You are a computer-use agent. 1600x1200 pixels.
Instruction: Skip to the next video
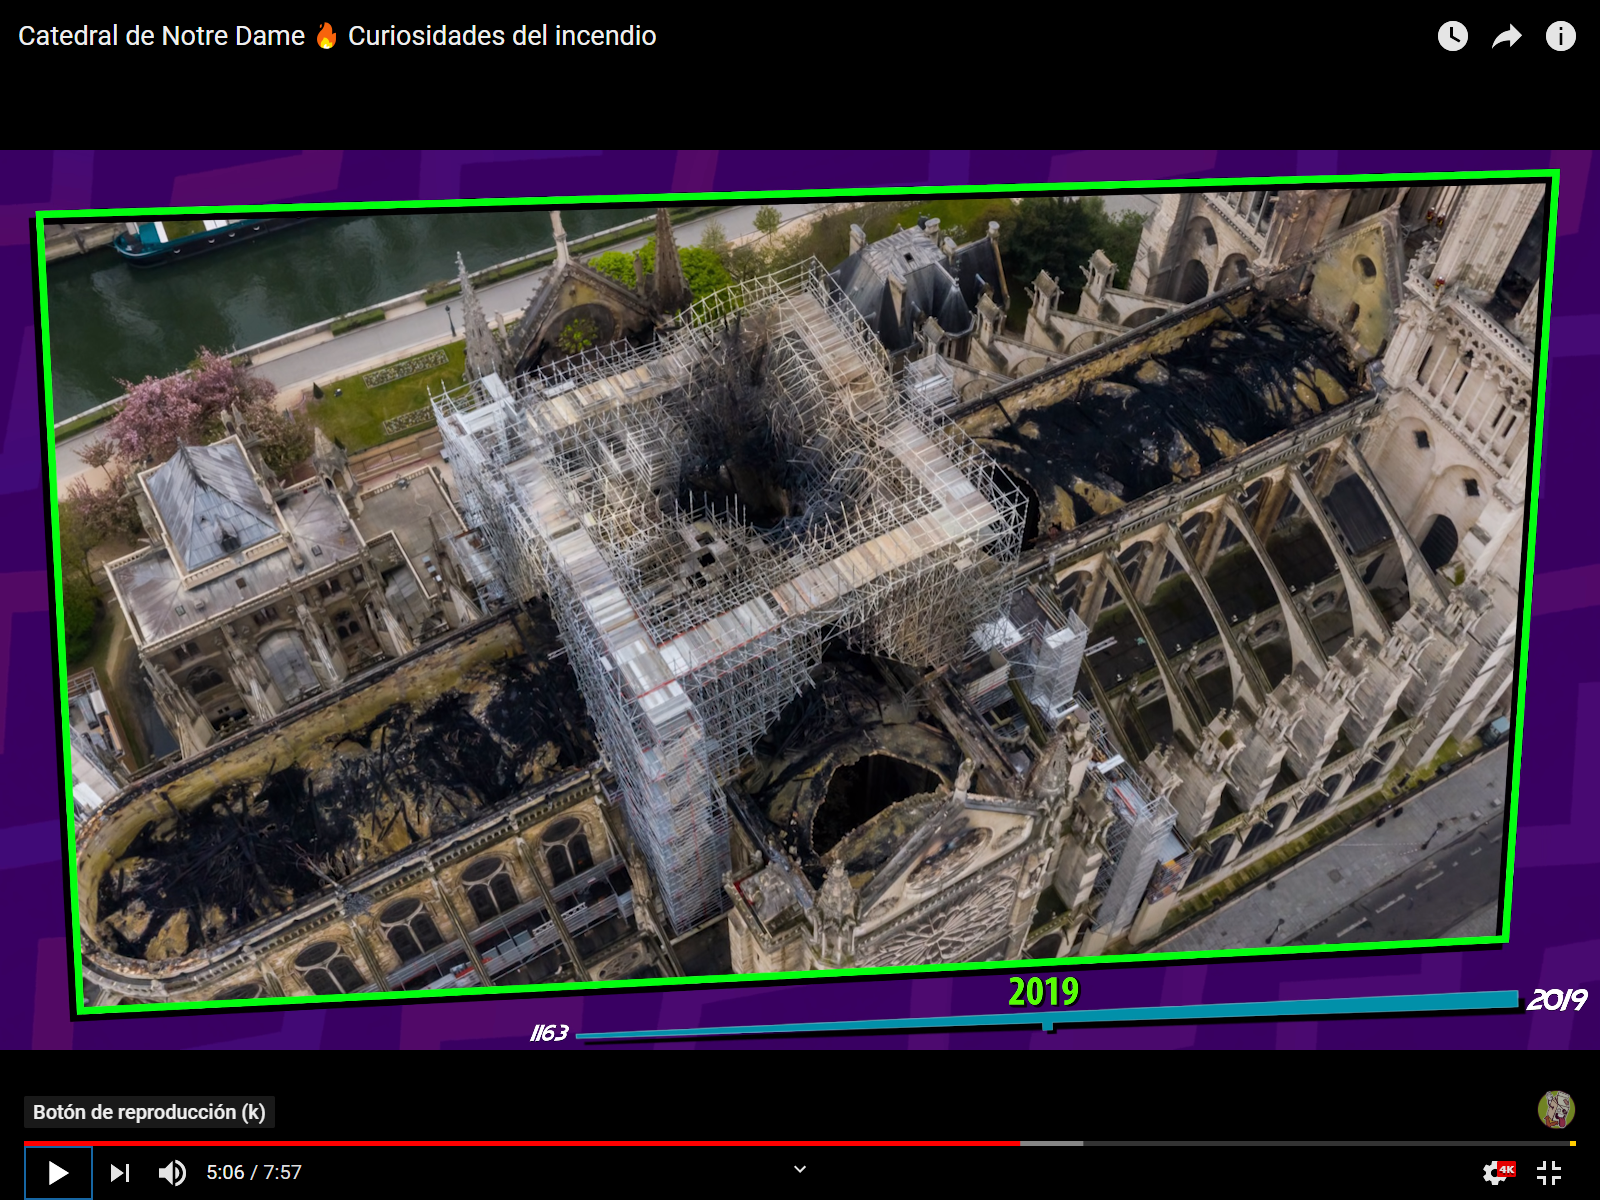[x=120, y=1172]
